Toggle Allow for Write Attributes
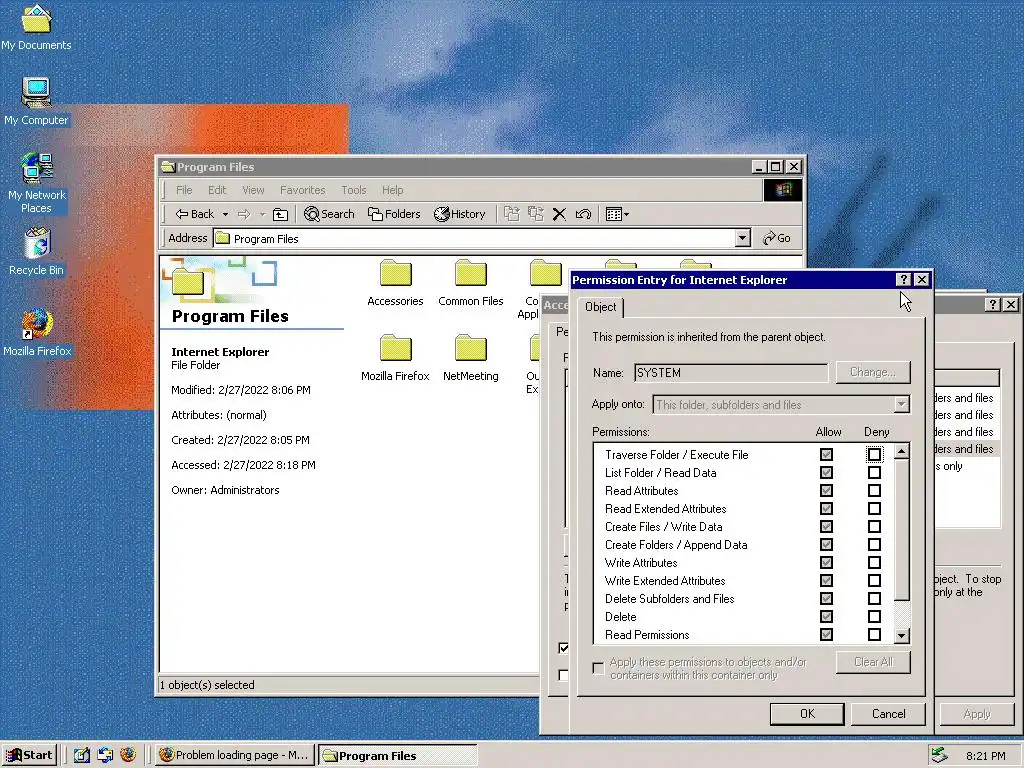The height and width of the screenshot is (768, 1024). [826, 562]
